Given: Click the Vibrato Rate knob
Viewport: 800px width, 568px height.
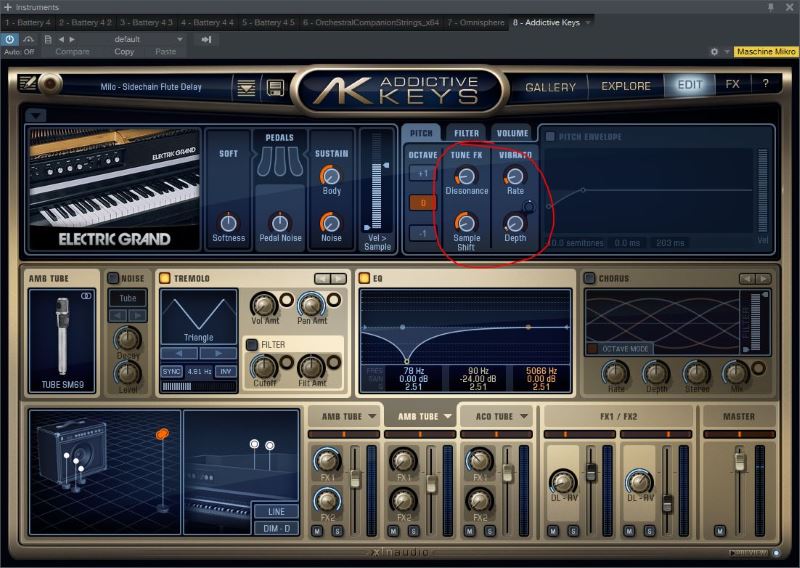Looking at the screenshot, I should [515, 177].
